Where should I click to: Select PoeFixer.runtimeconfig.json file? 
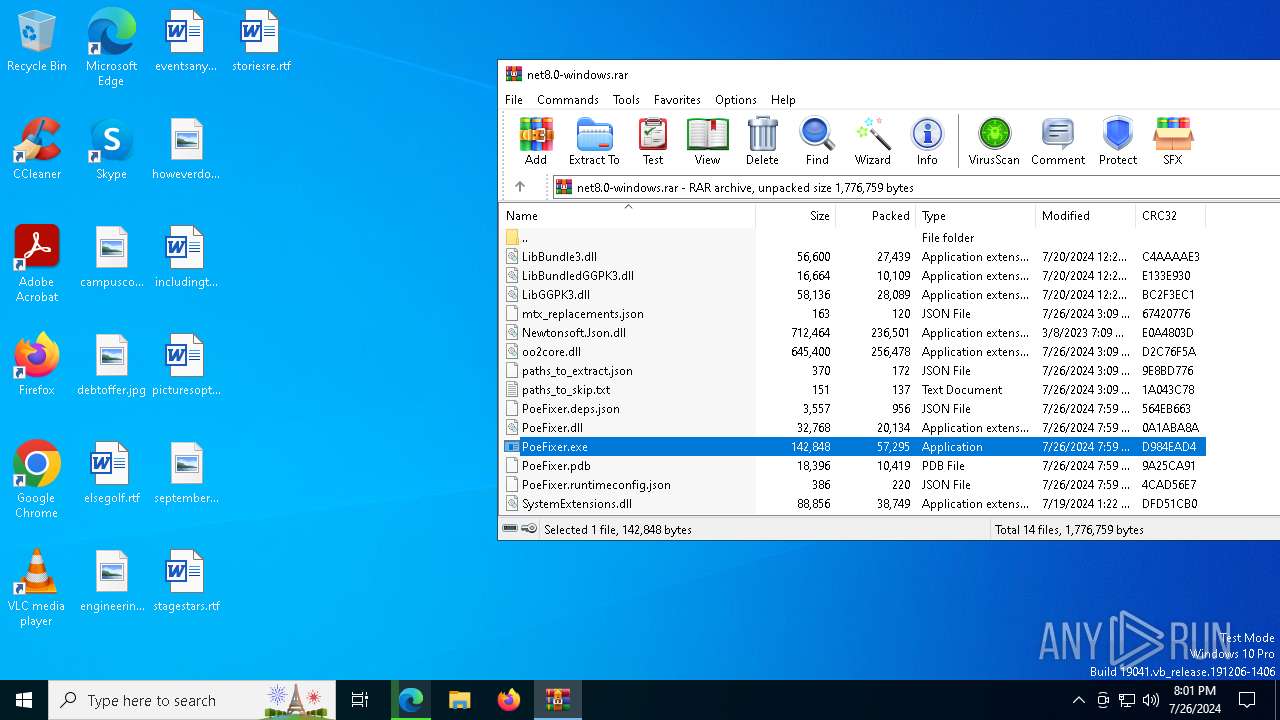coord(853,485)
